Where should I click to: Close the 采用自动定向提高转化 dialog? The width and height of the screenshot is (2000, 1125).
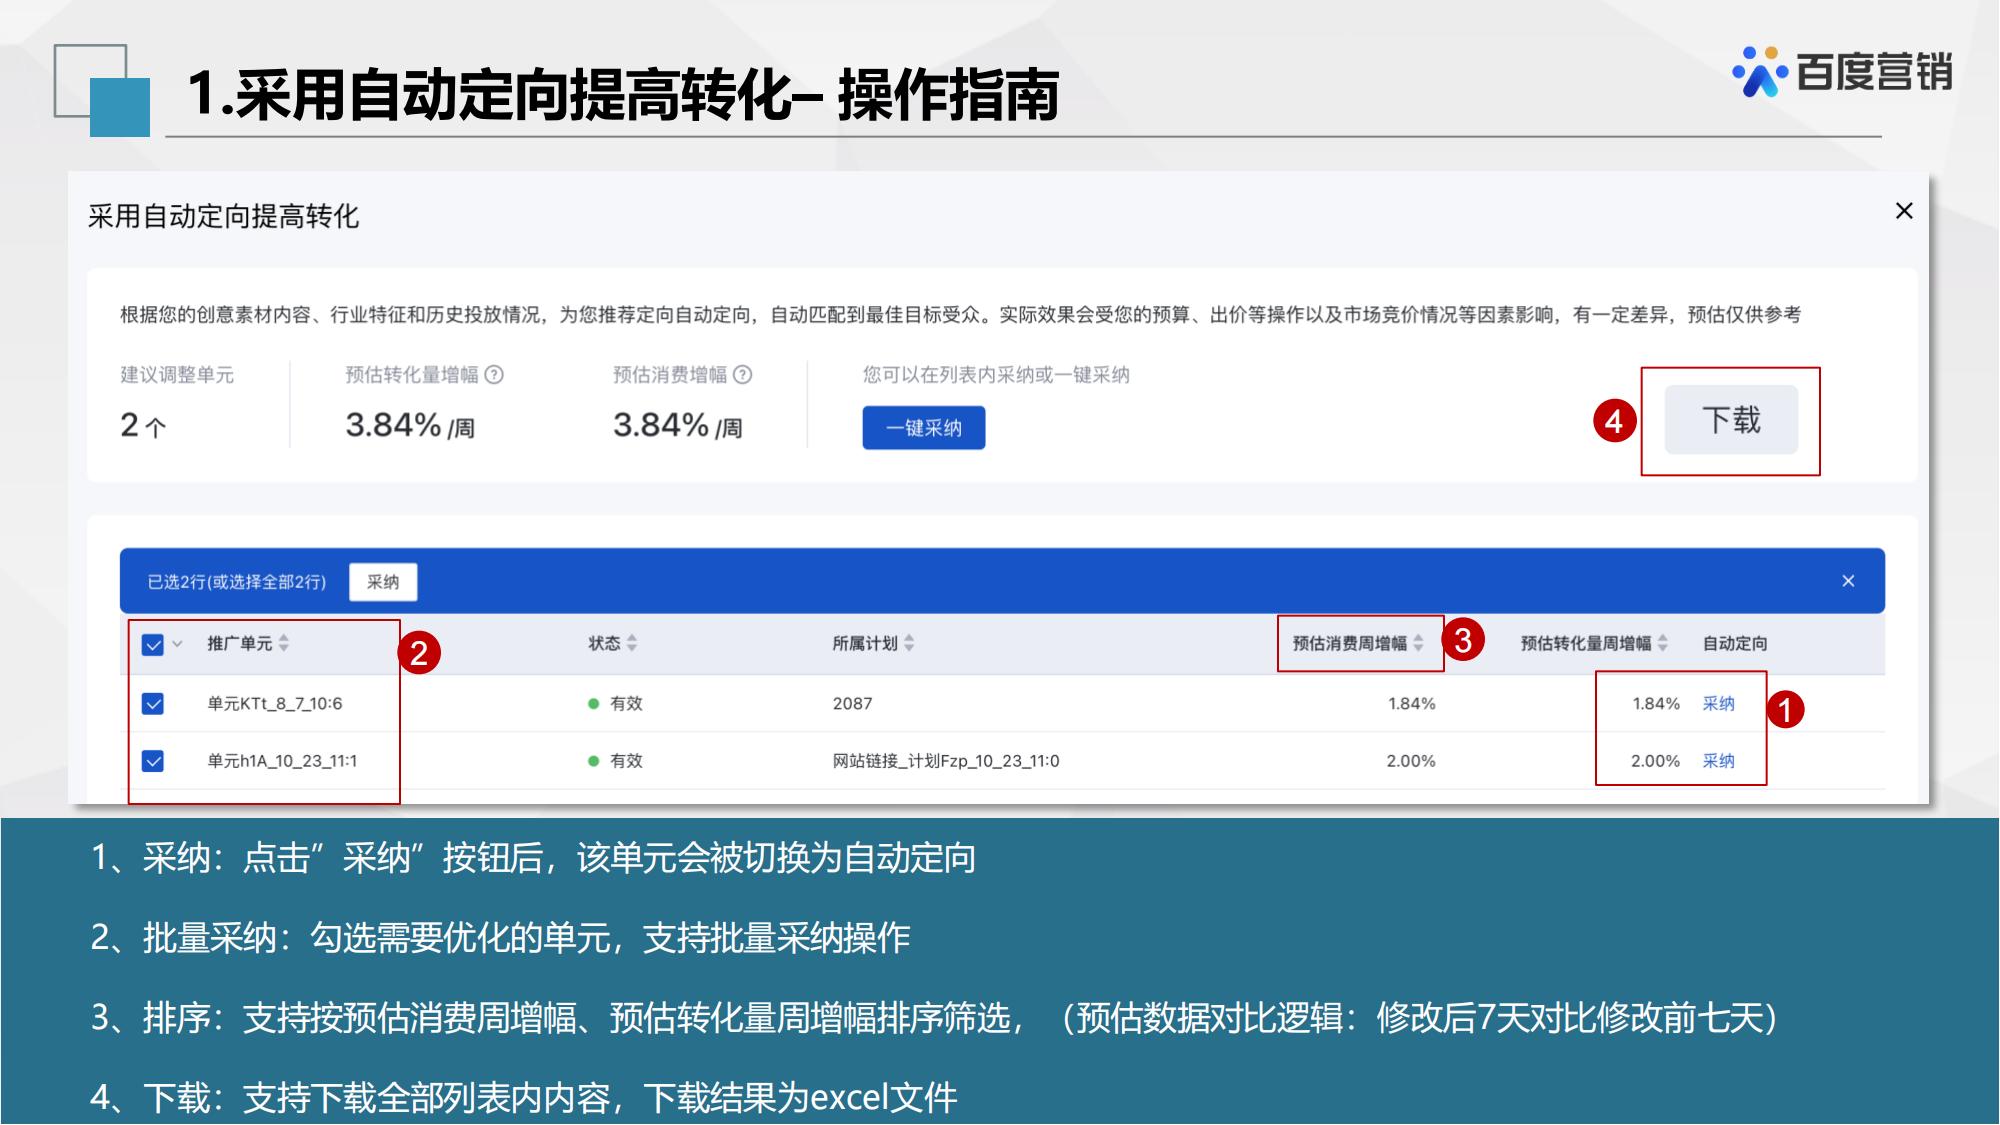coord(1904,211)
